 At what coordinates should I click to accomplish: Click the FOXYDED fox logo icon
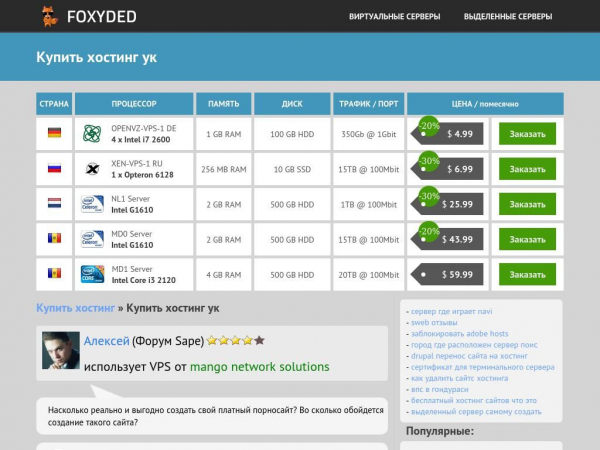[49, 16]
